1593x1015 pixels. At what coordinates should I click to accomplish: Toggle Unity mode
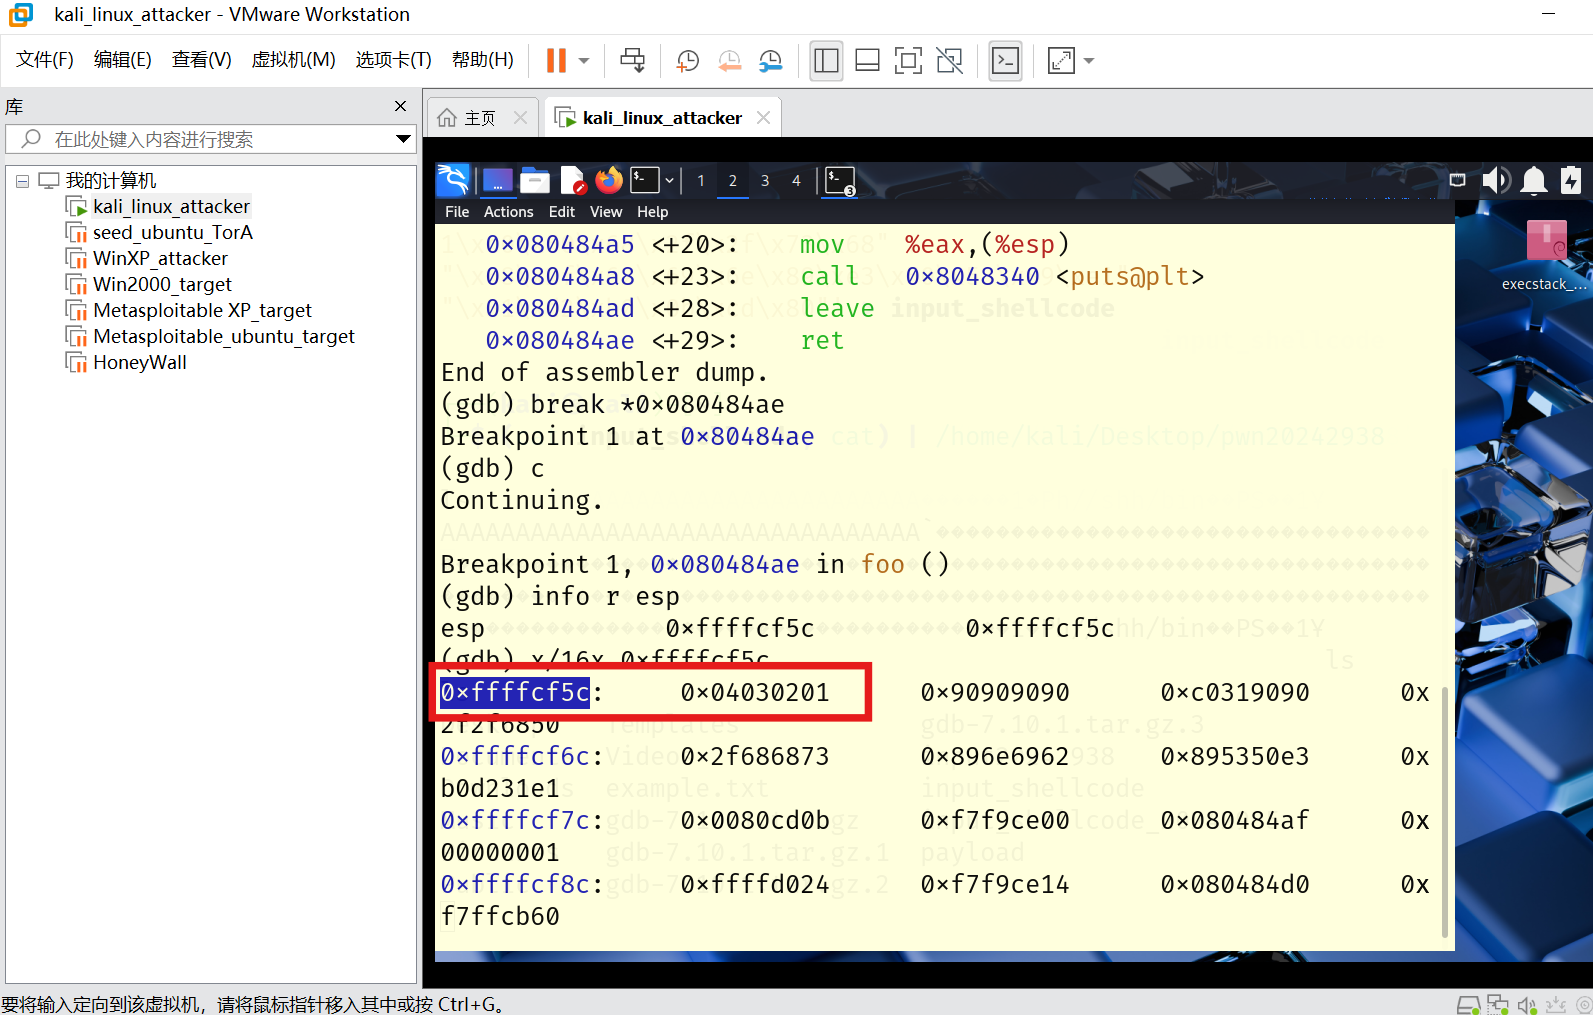[949, 61]
